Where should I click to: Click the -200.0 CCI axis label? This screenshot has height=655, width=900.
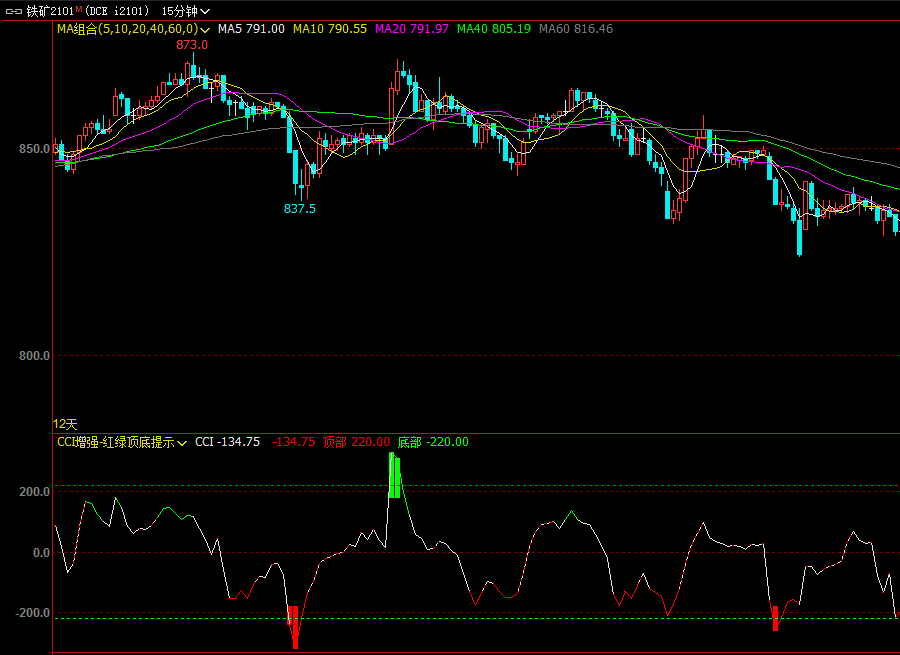tap(32, 613)
